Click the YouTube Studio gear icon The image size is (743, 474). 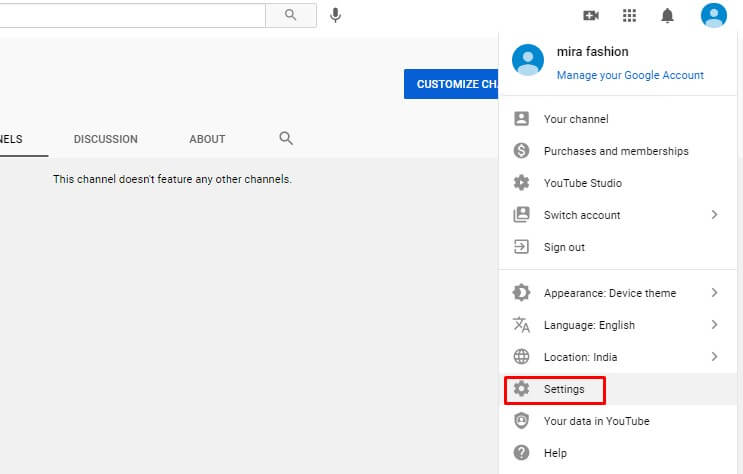521,182
